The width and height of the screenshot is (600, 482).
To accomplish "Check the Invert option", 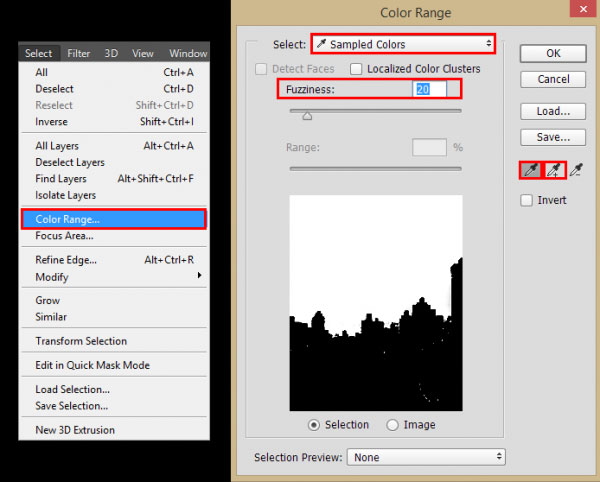I will click(x=527, y=200).
